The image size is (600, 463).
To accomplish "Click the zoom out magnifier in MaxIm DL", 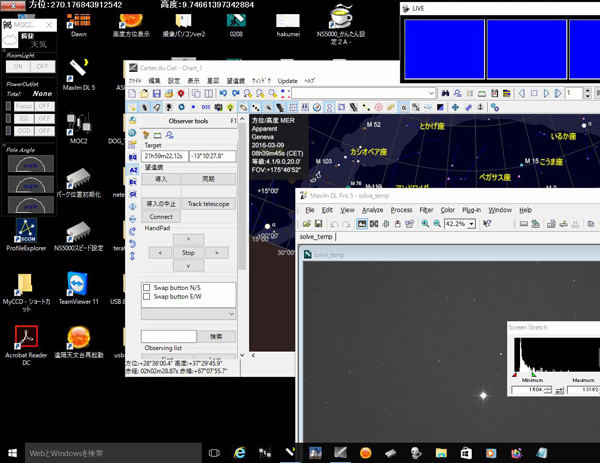I will (x=437, y=224).
